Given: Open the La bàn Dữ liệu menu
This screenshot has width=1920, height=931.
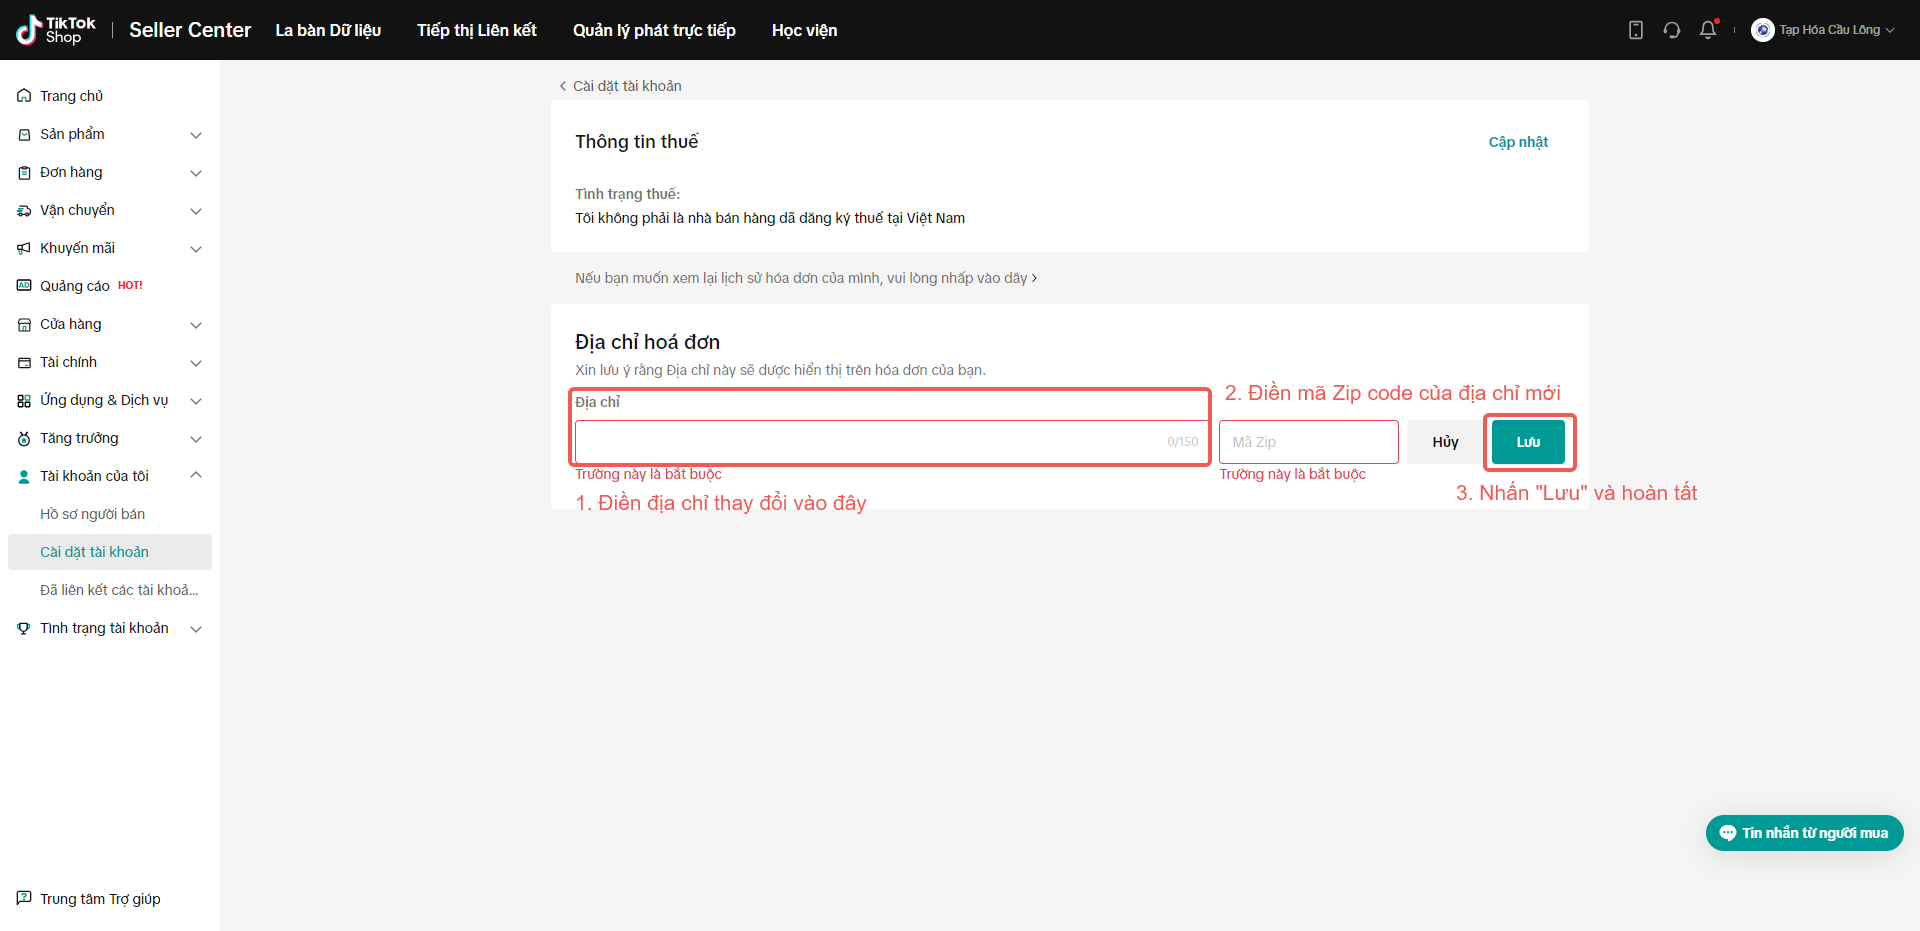Looking at the screenshot, I should tap(328, 30).
